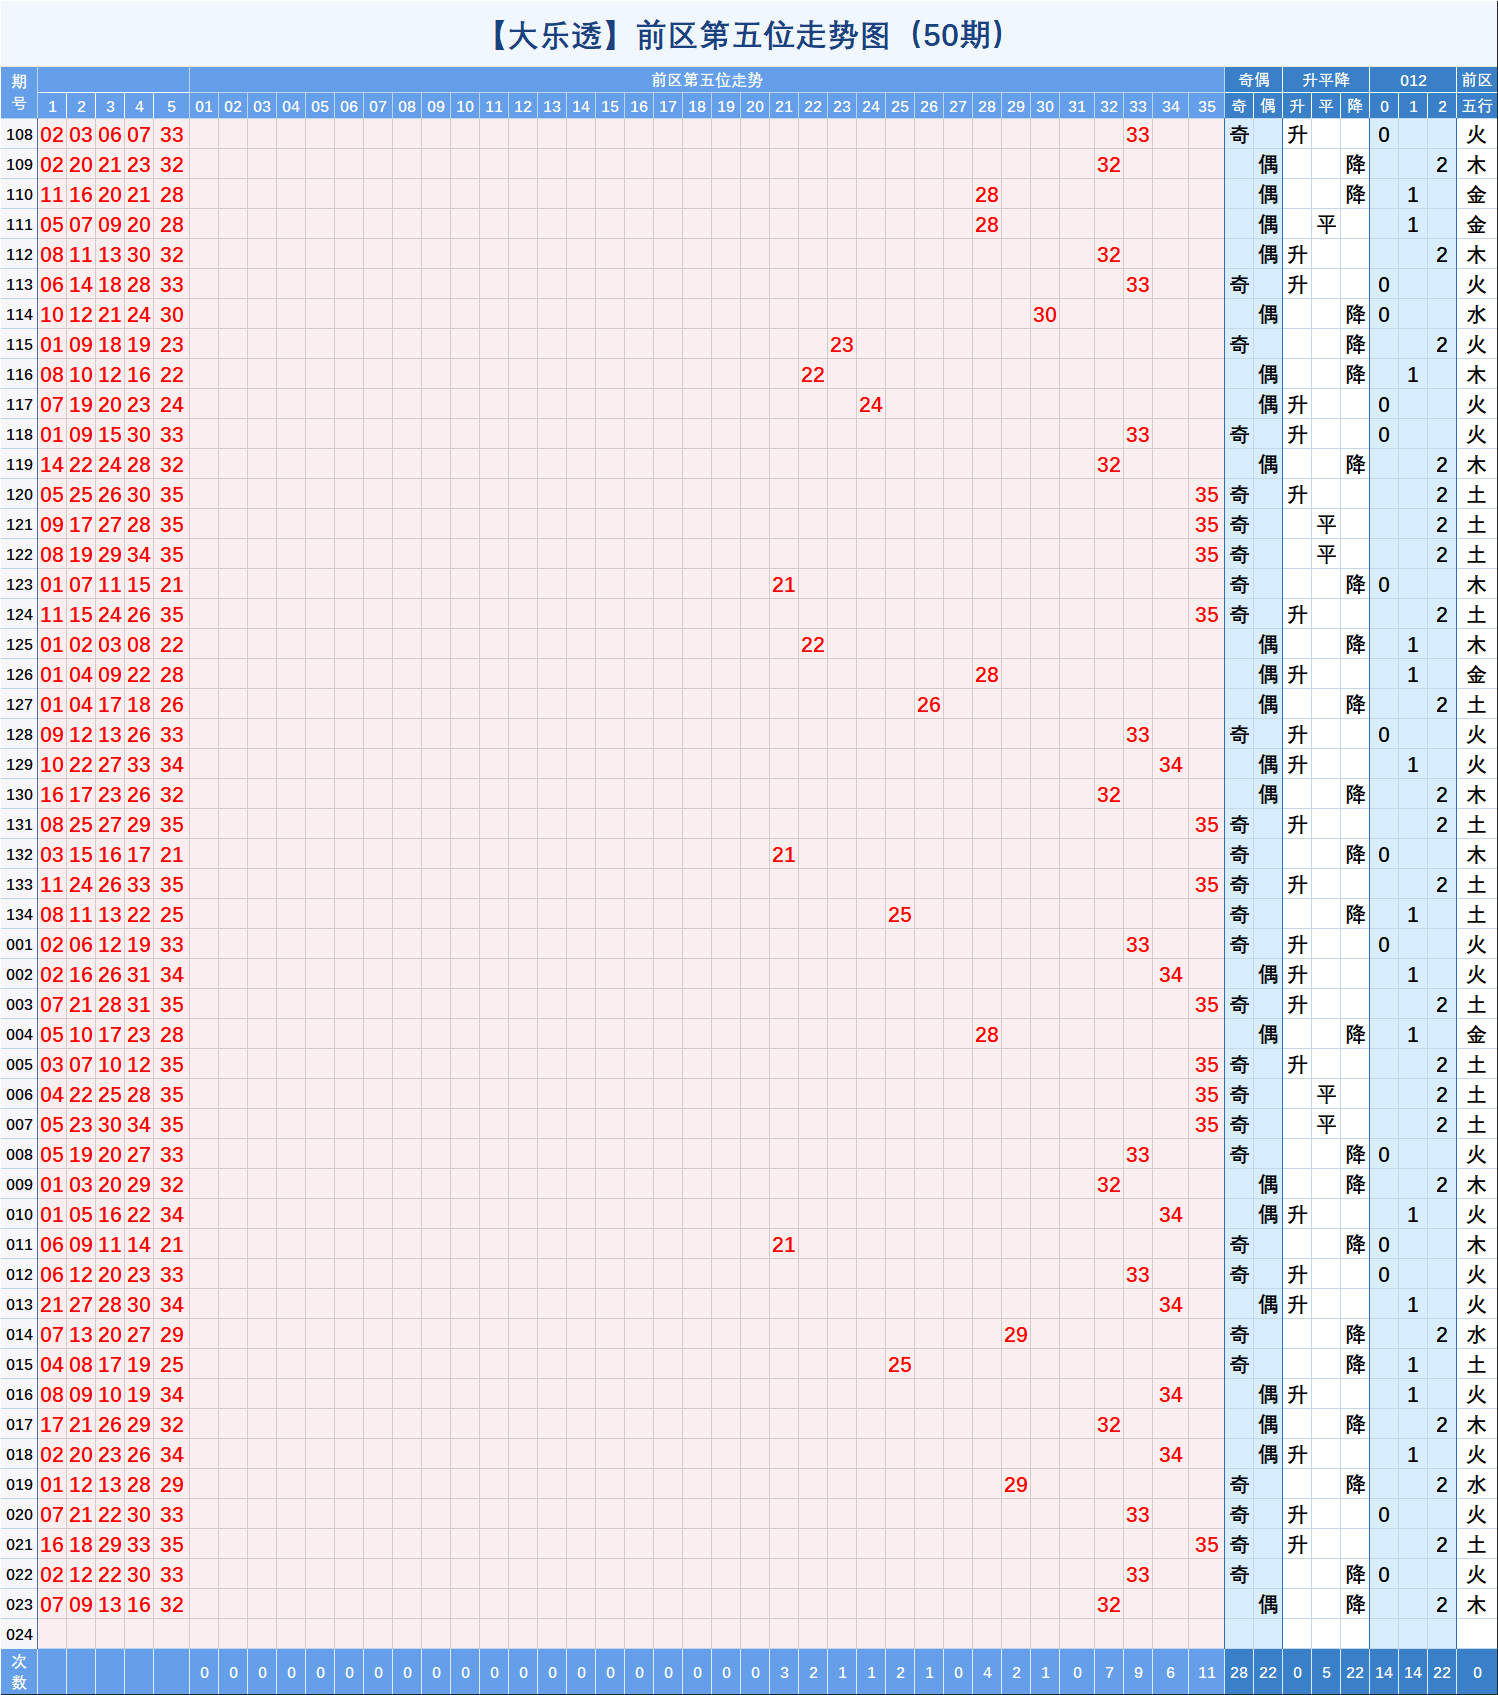Click 平 in row 007
This screenshot has height=1695, width=1498.
point(1326,1124)
